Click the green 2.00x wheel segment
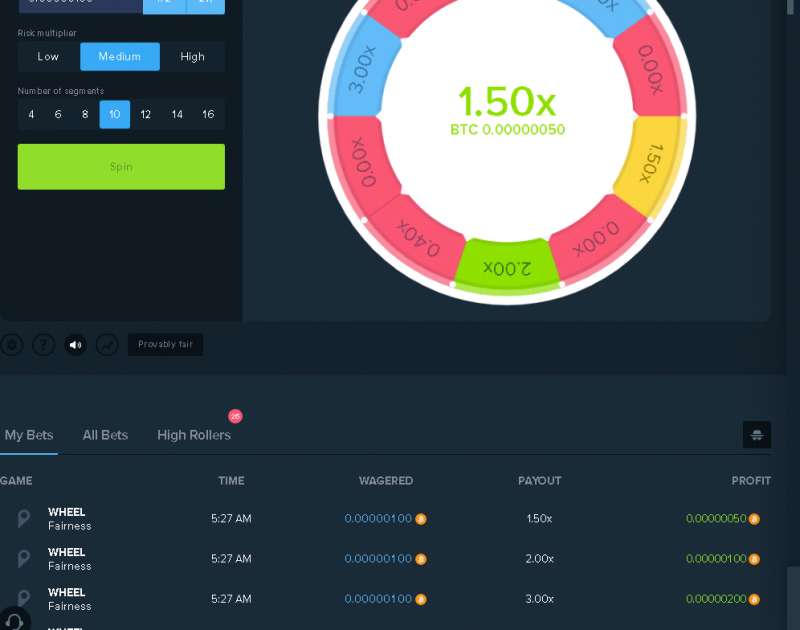 pos(507,267)
